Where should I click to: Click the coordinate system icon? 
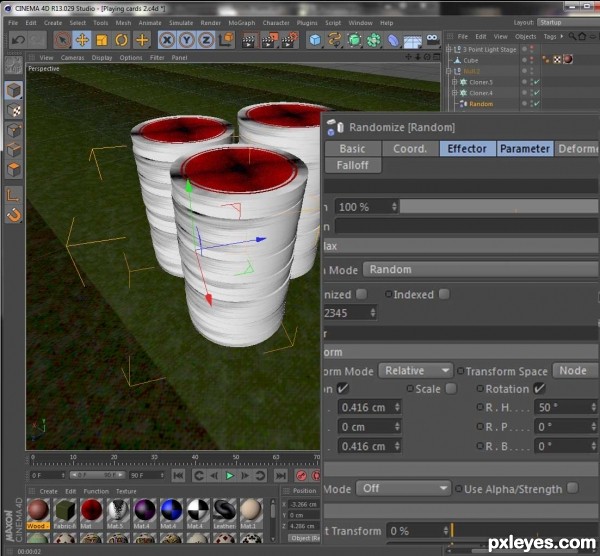(226, 40)
